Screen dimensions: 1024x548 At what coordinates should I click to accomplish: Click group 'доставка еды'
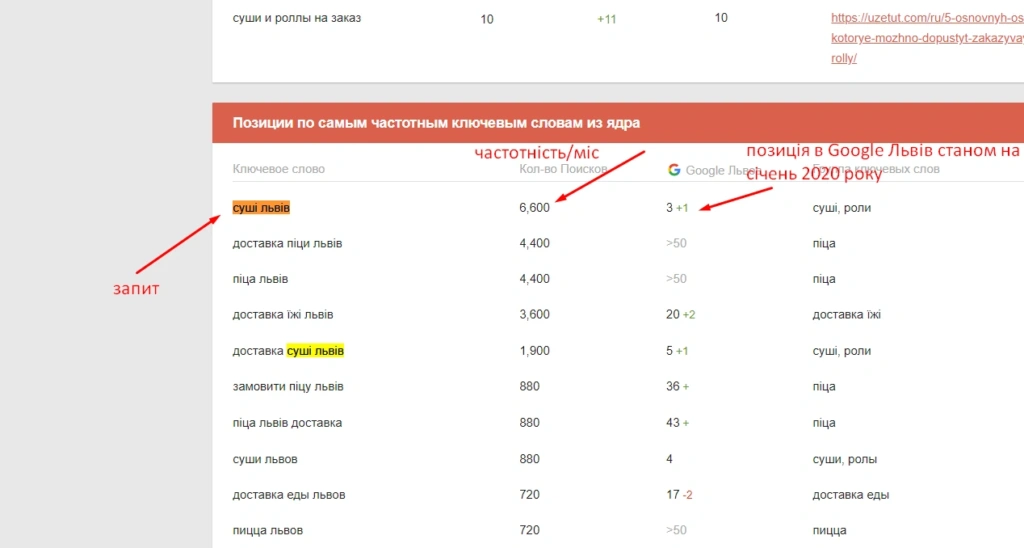[x=851, y=495]
